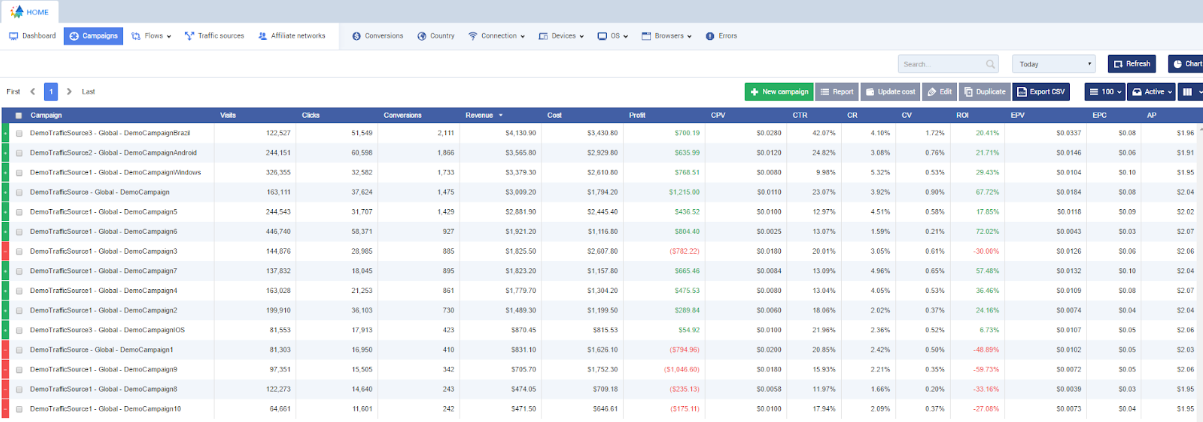Open the Errors report

pyautogui.click(x=721, y=36)
